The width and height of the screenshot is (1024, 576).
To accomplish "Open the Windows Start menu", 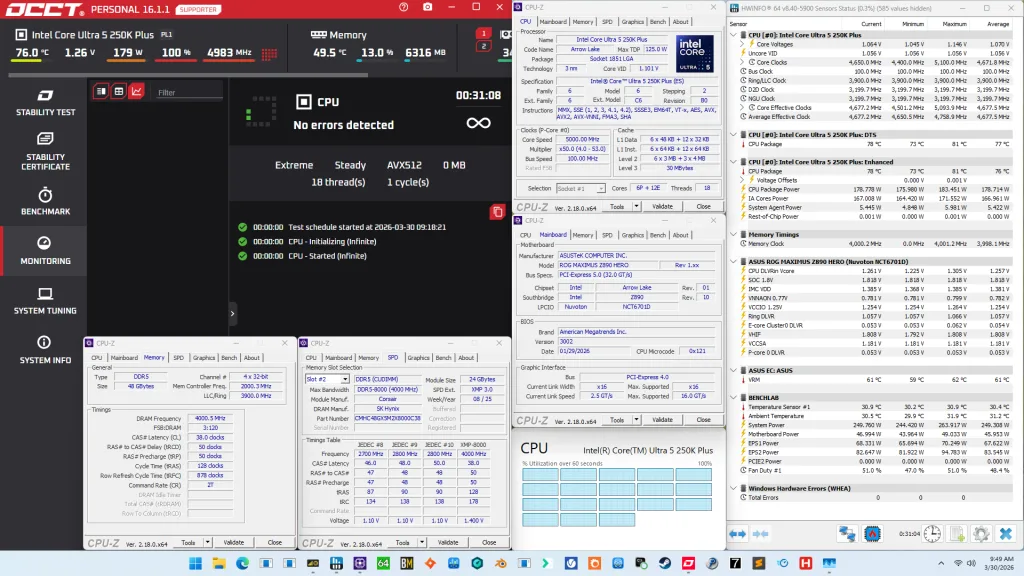I will point(195,564).
